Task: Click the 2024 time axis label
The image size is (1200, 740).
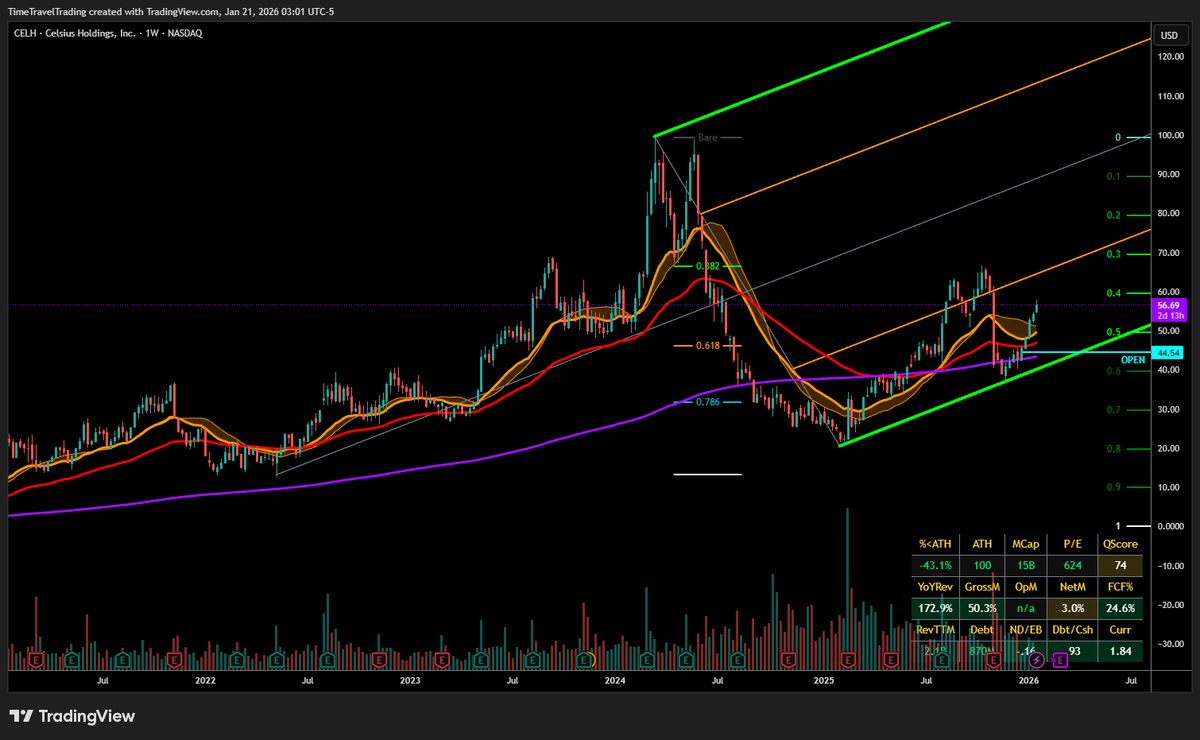Action: [x=615, y=680]
